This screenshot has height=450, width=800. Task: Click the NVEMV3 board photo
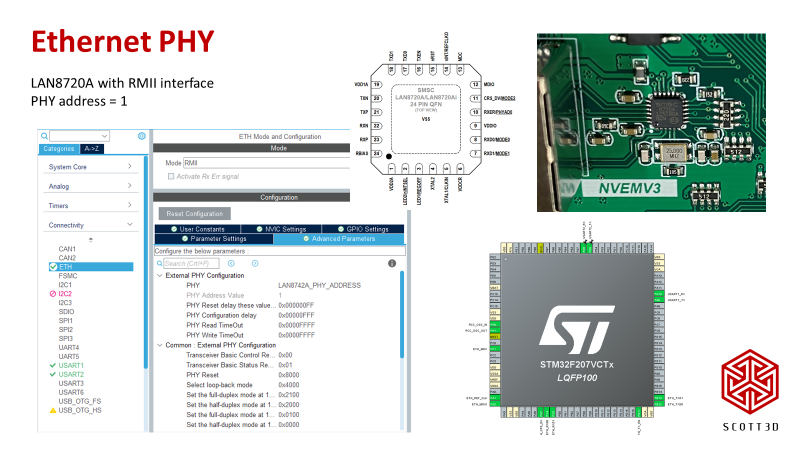[651, 122]
